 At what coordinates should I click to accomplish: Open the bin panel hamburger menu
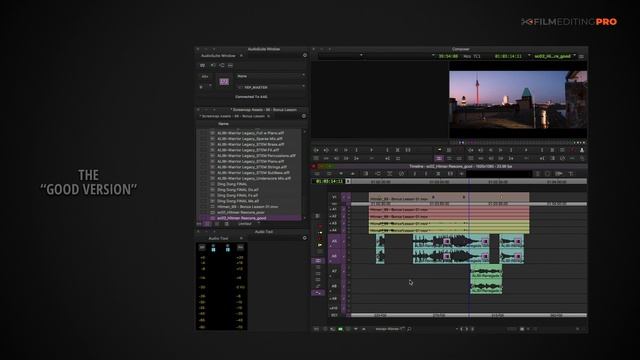click(304, 116)
